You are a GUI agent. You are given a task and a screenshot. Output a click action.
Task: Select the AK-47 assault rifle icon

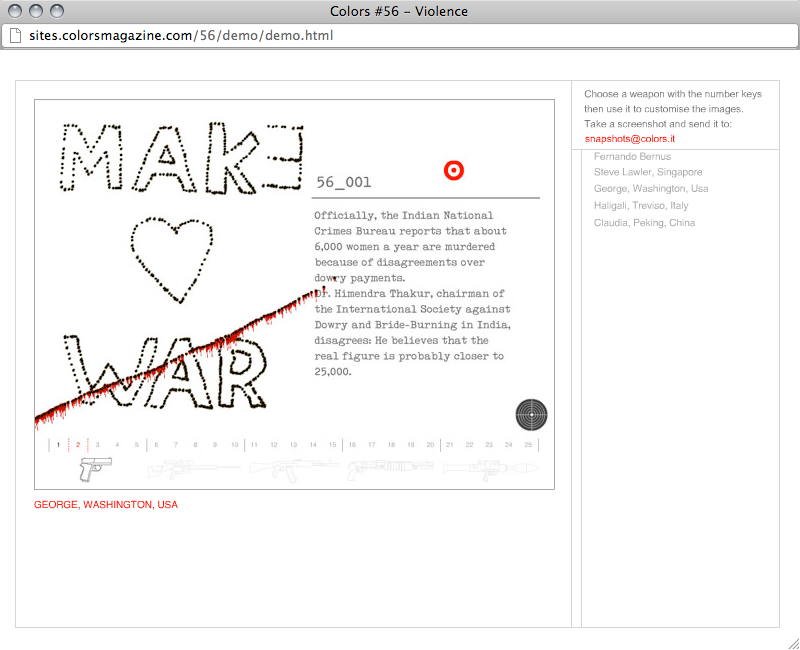click(x=294, y=470)
